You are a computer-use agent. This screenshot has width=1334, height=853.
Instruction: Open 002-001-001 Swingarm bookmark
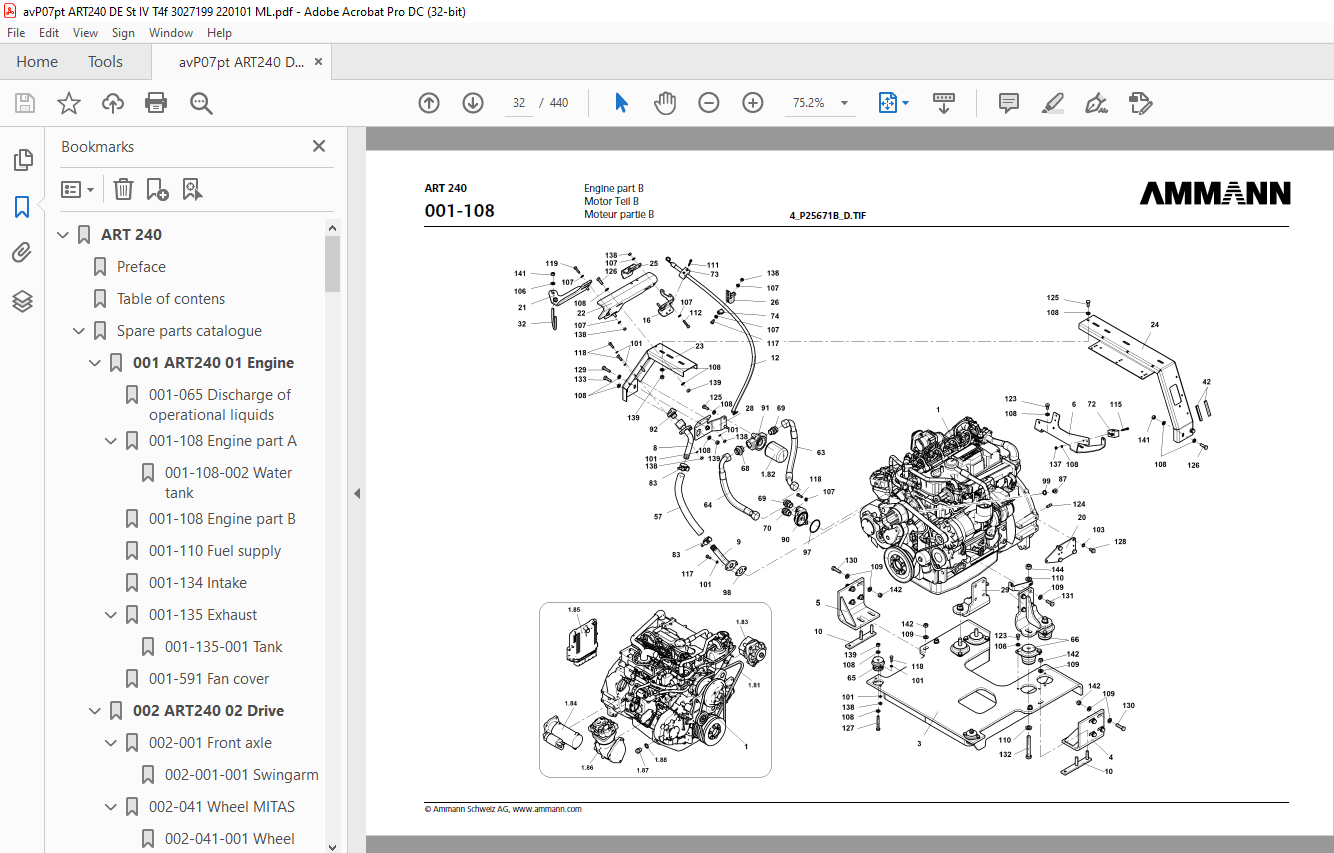[x=242, y=775]
